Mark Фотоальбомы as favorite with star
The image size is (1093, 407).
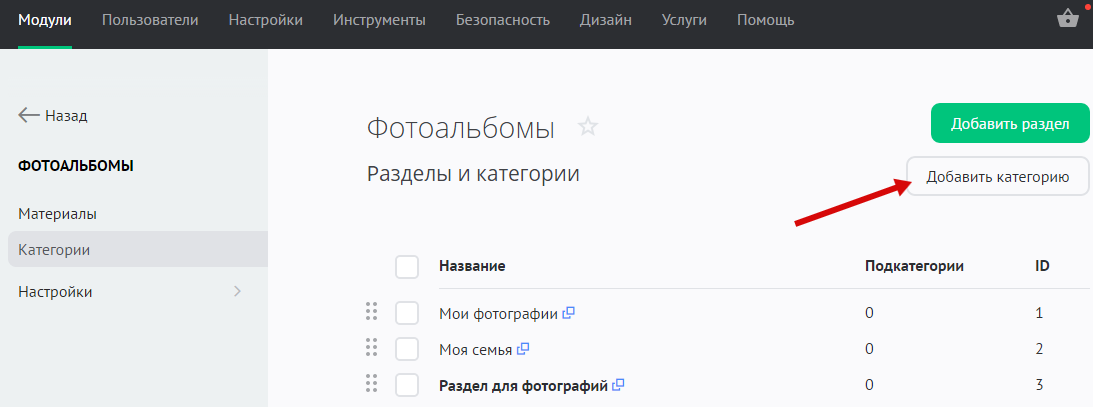(x=588, y=127)
